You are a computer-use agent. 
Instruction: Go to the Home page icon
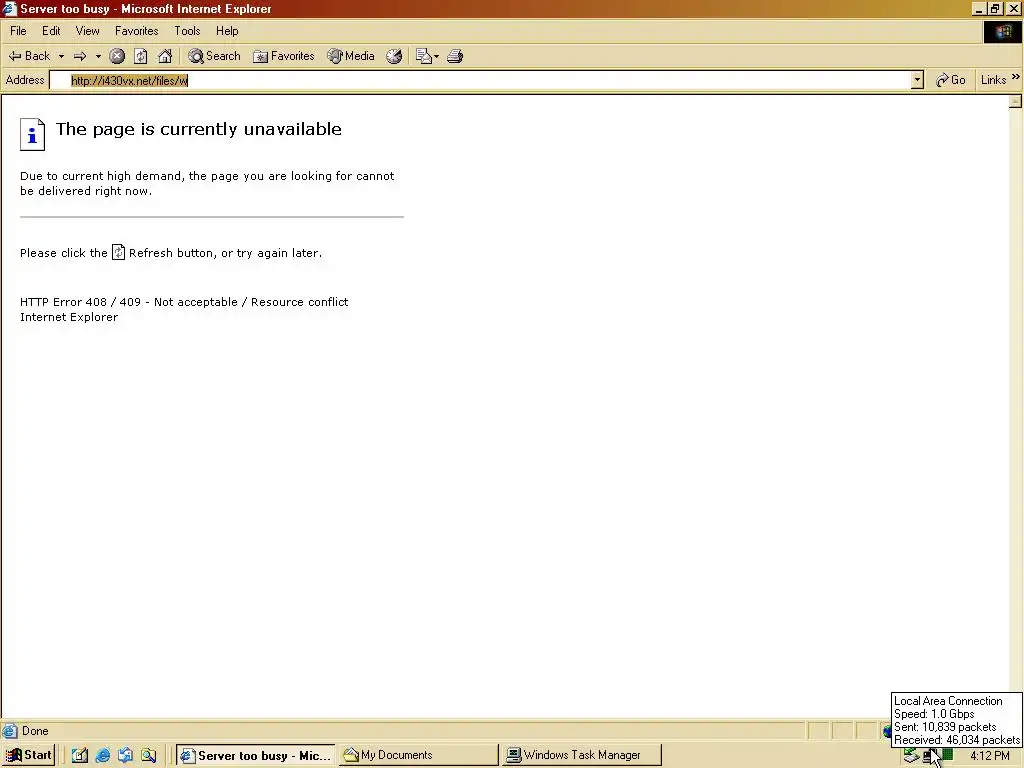[x=165, y=56]
